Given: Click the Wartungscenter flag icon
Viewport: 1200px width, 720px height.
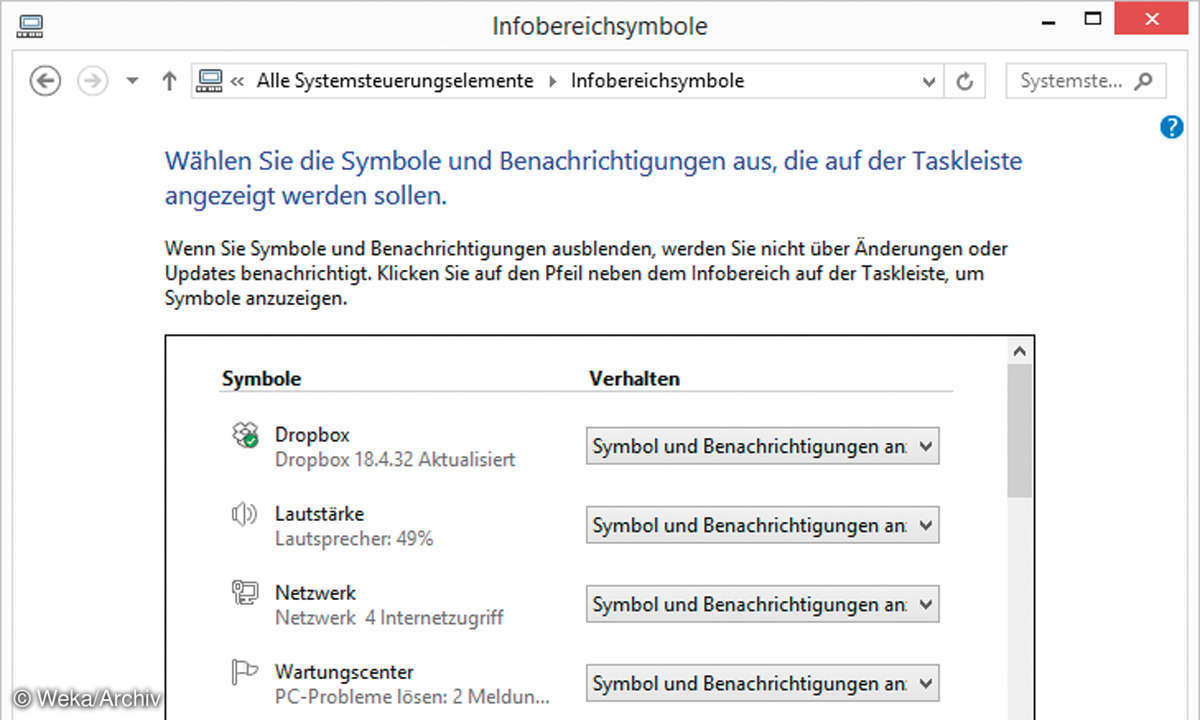Looking at the screenshot, I should [245, 672].
